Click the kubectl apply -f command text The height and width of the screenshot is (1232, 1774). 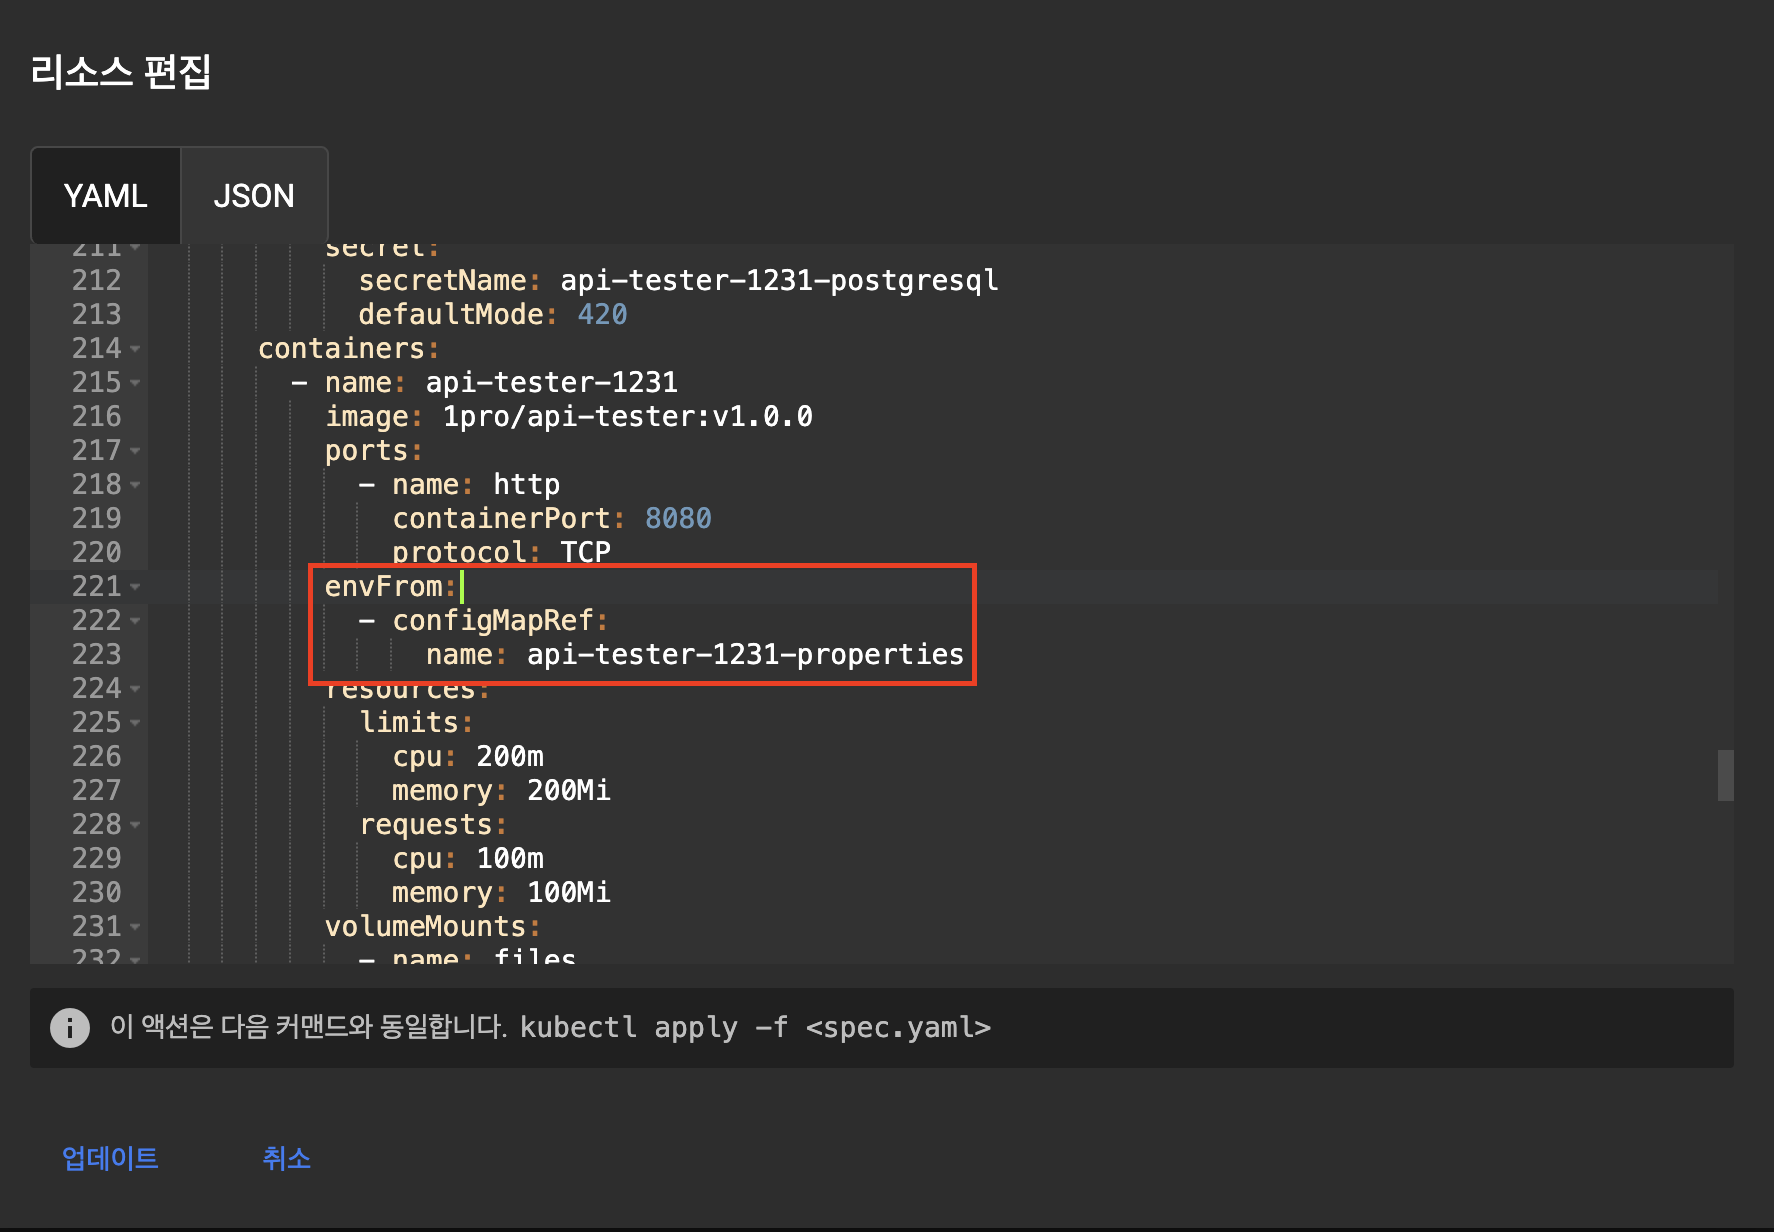[x=755, y=1028]
